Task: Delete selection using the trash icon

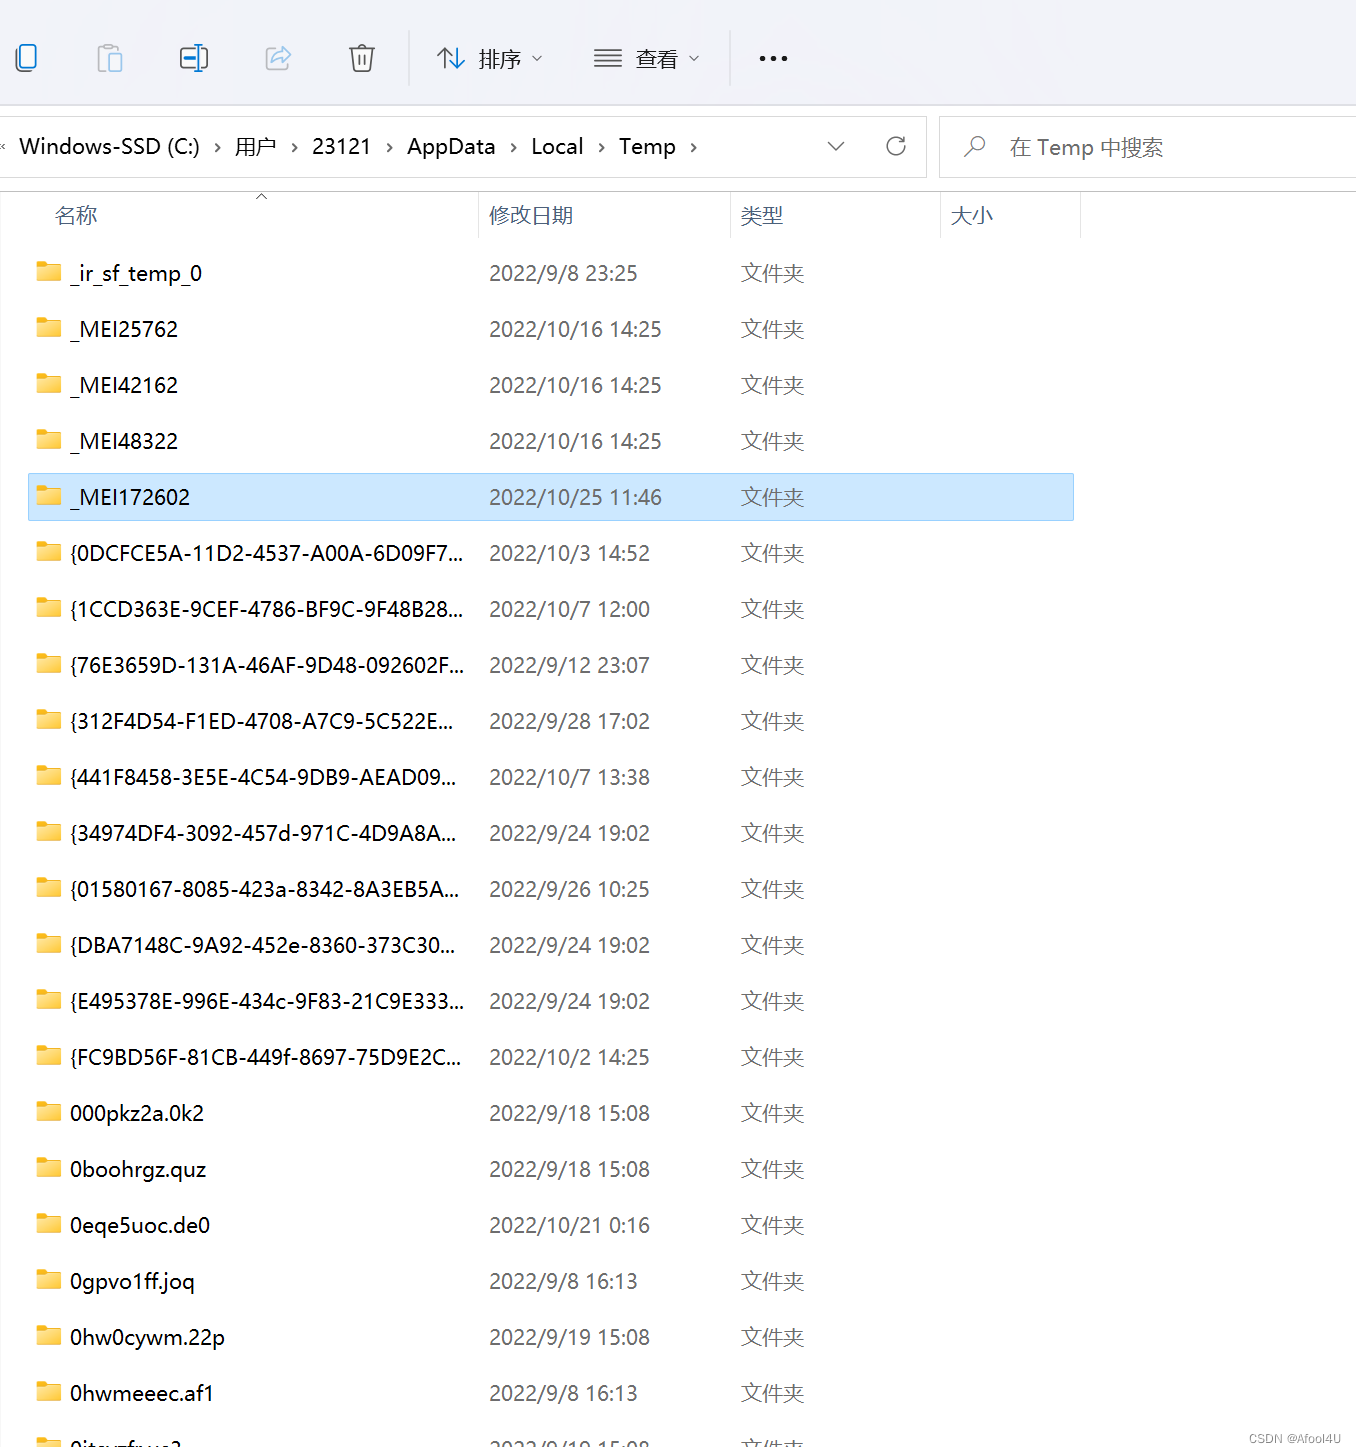Action: click(361, 58)
